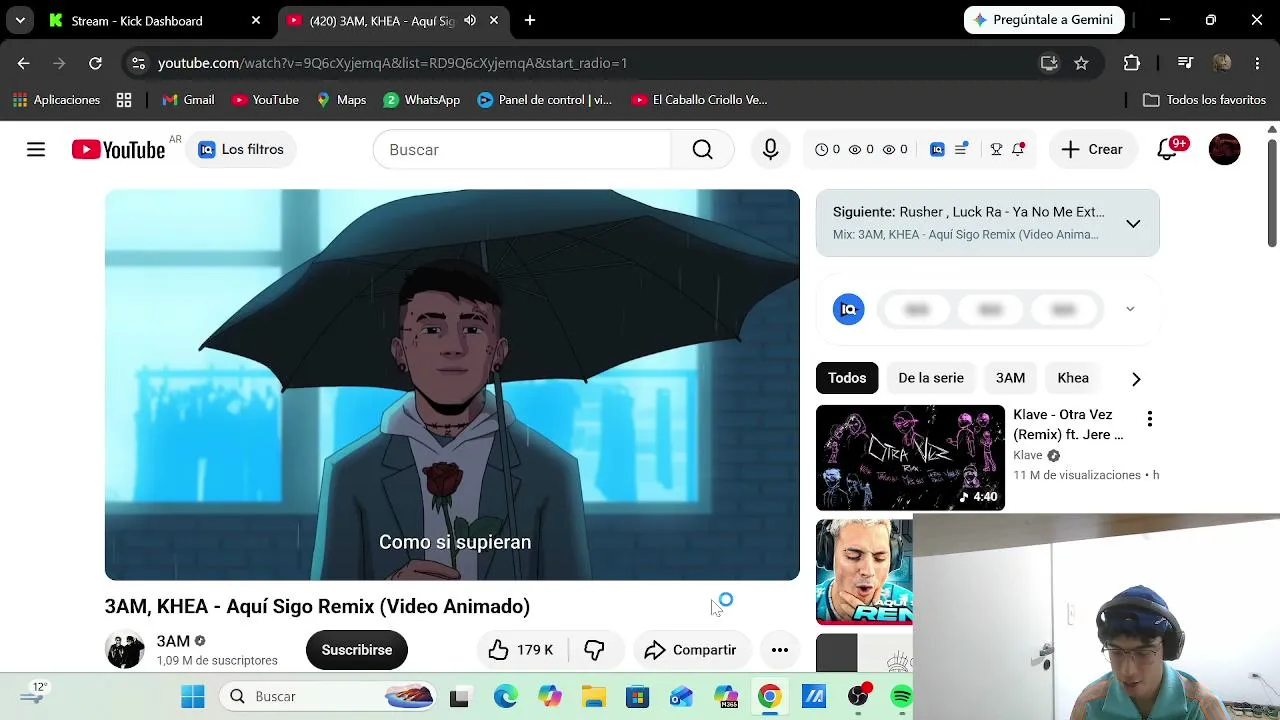The image size is (1280, 720).
Task: Open the YouTube guide hamburger menu
Action: click(x=36, y=149)
